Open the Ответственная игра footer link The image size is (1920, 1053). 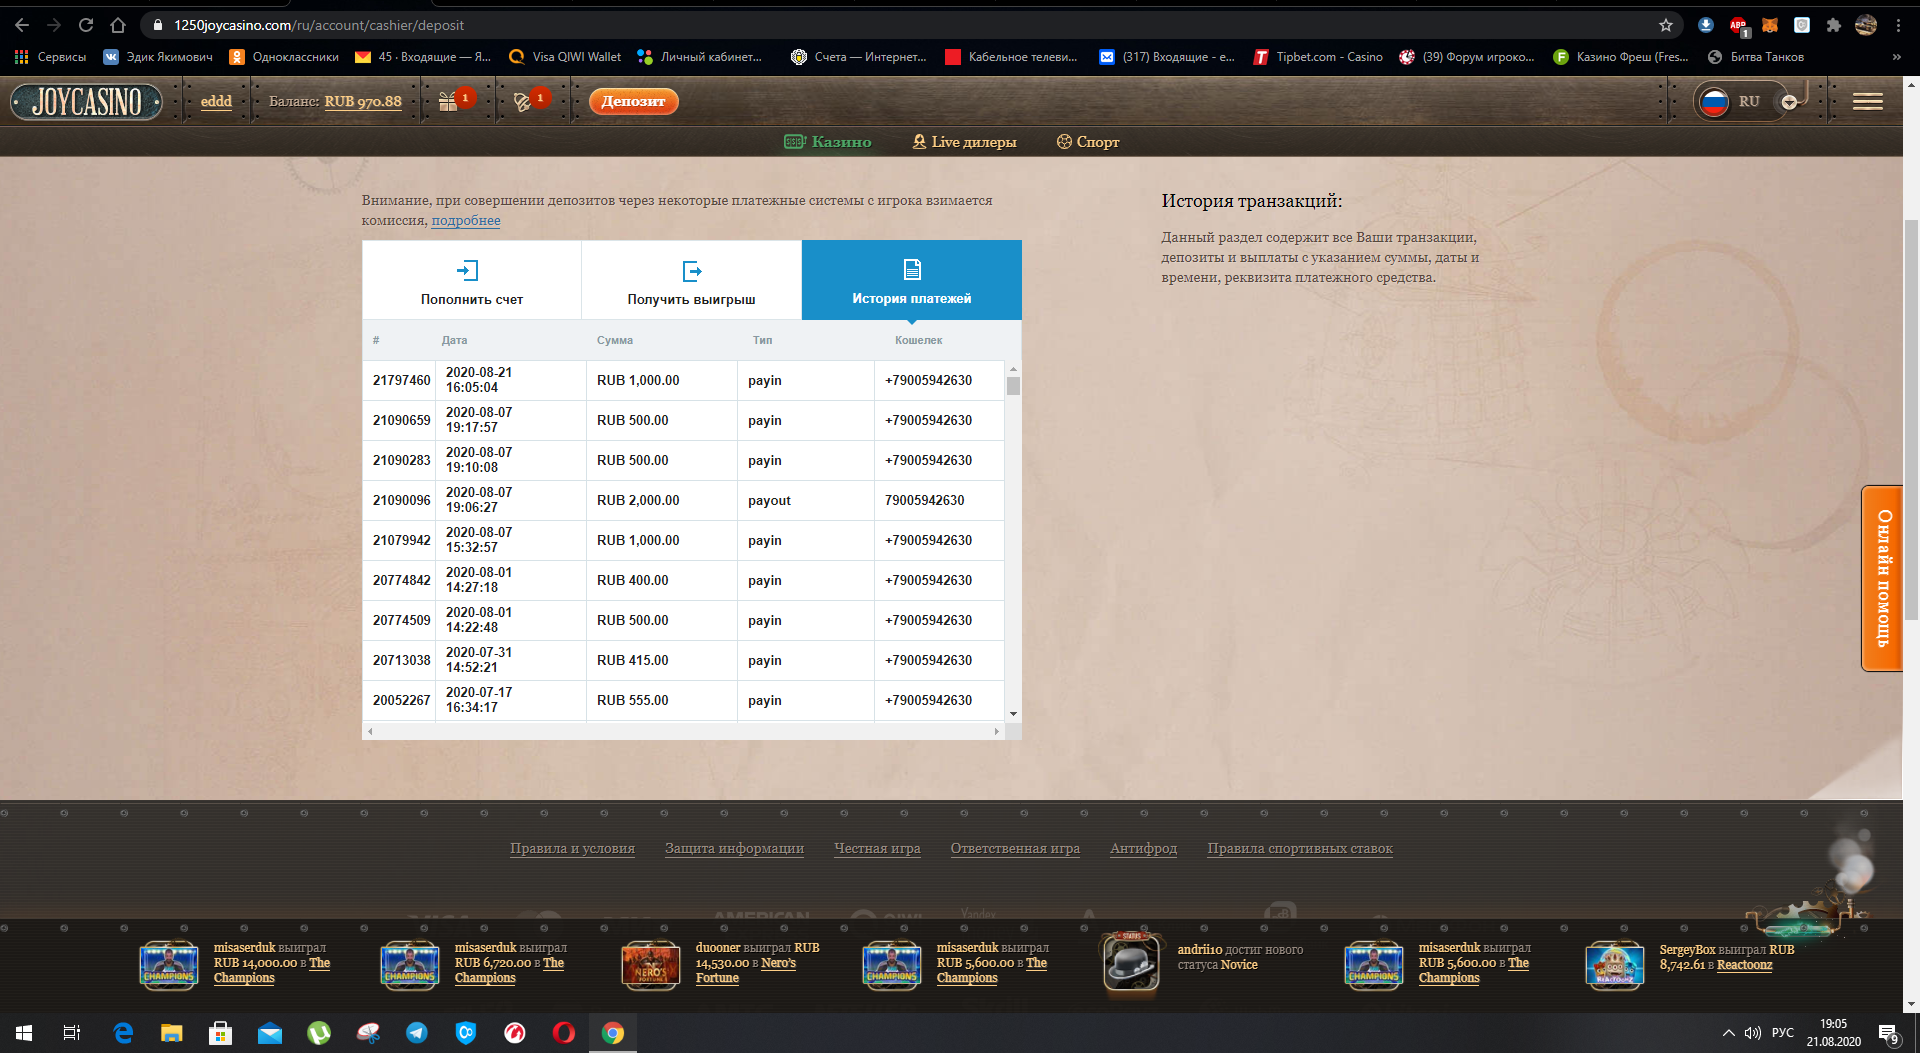click(1015, 848)
